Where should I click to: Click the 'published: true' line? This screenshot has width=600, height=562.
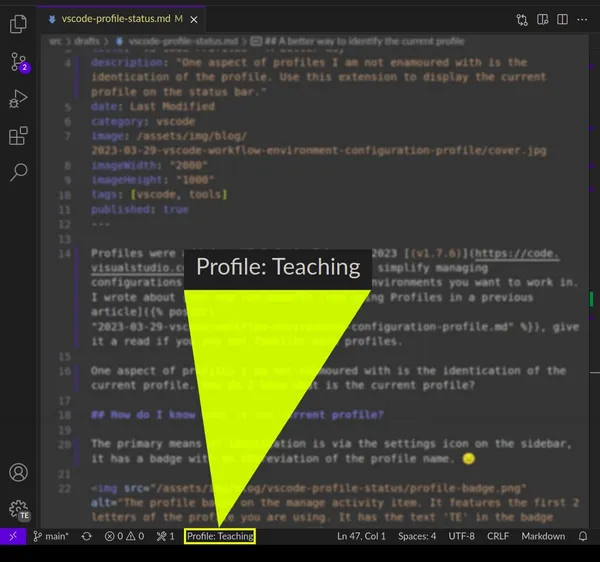tap(140, 210)
